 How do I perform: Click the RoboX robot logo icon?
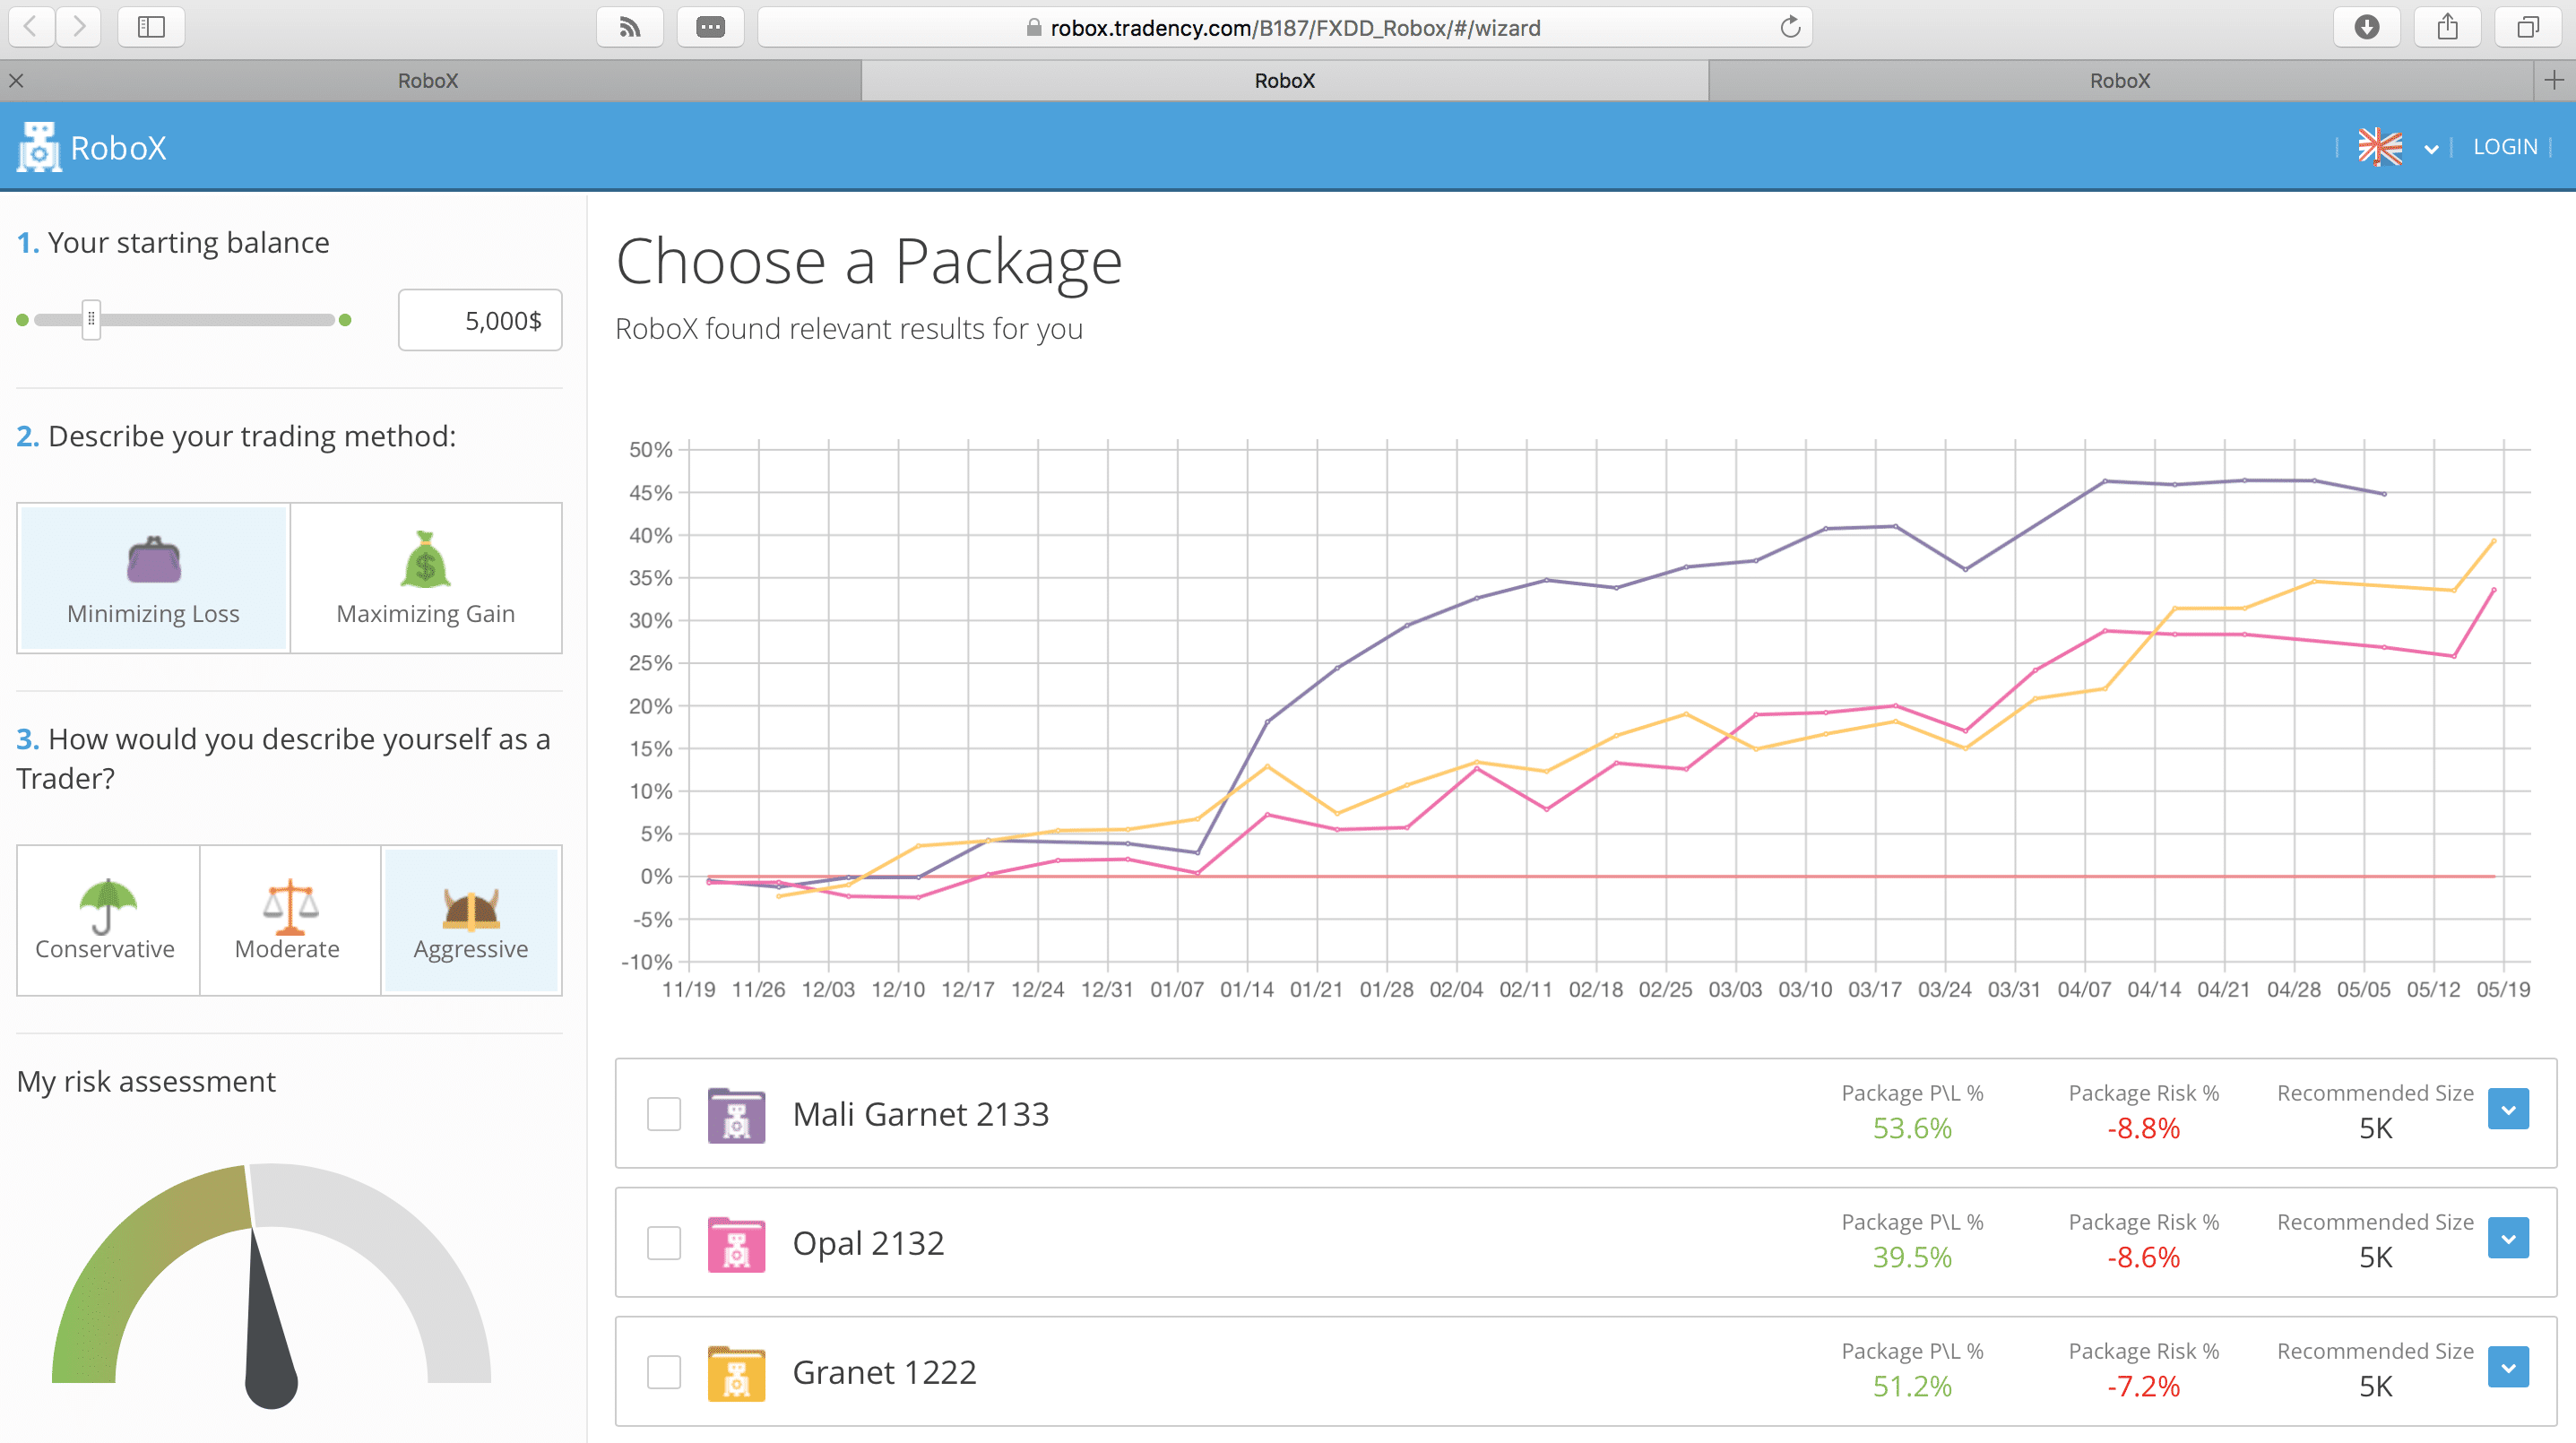coord(39,147)
